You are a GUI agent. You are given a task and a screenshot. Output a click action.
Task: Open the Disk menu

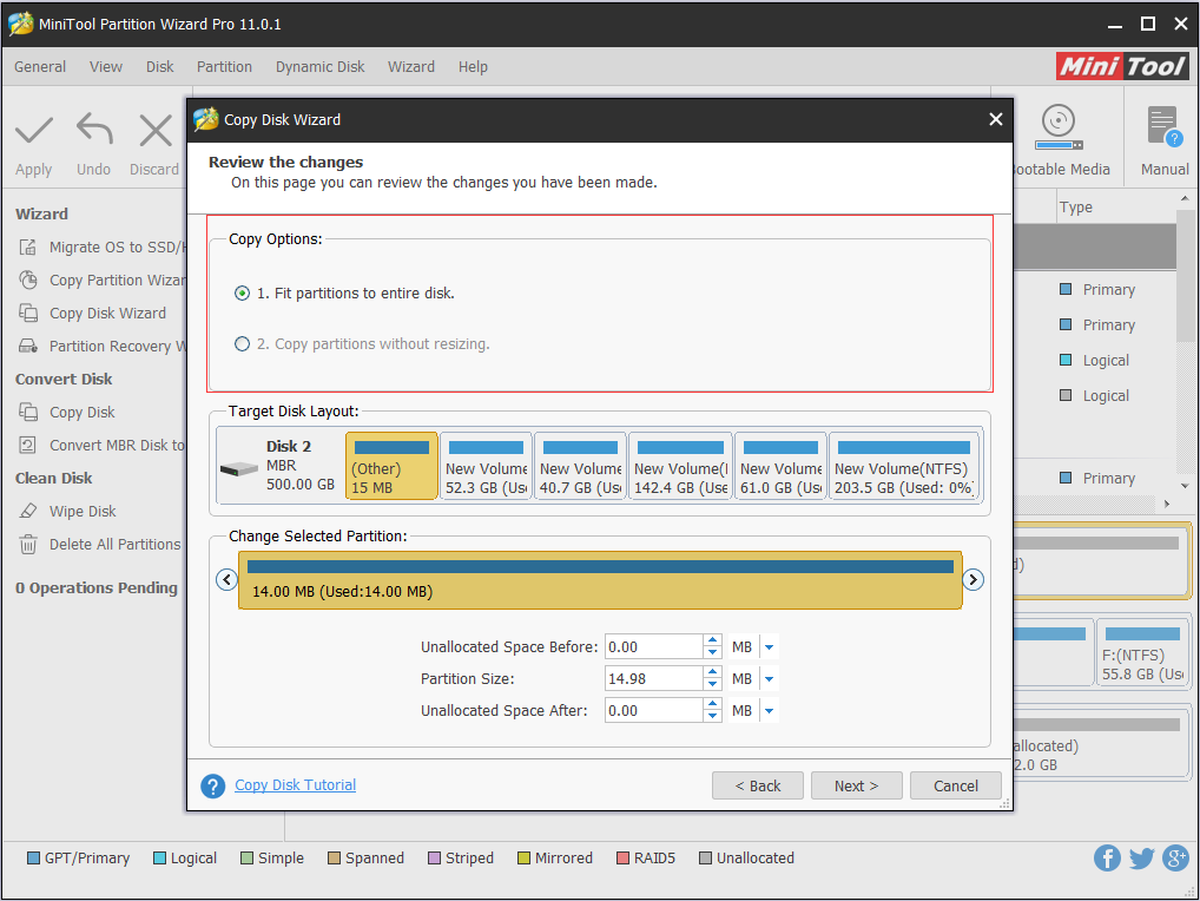point(160,67)
